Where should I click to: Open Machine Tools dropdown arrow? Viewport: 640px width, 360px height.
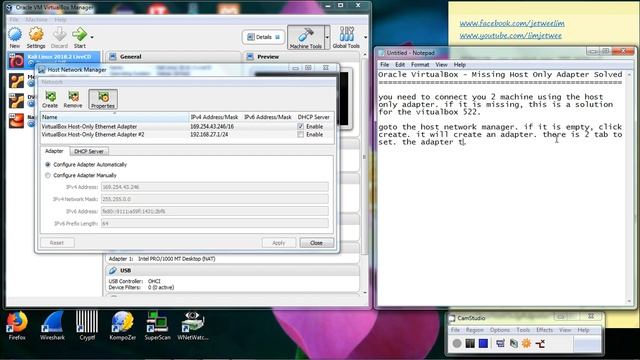(327, 37)
